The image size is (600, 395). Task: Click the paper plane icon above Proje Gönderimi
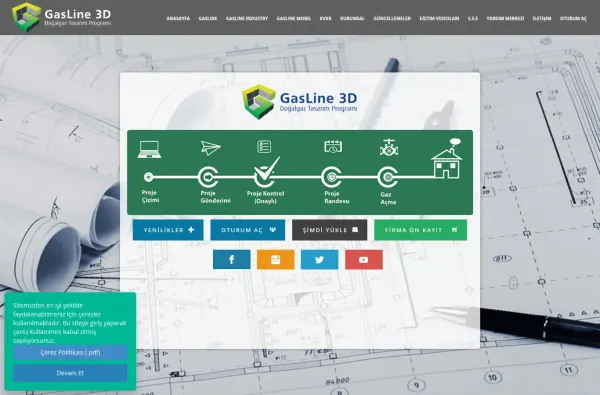[x=211, y=148]
